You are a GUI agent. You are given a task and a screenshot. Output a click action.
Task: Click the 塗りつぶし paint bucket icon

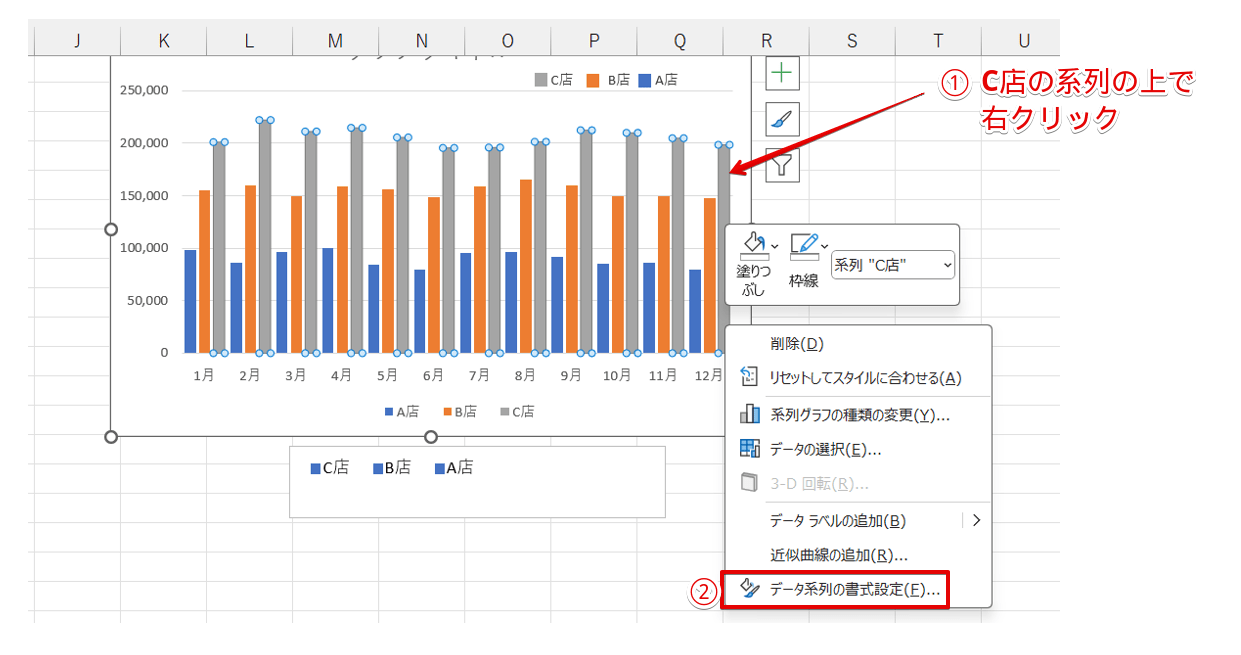[751, 245]
